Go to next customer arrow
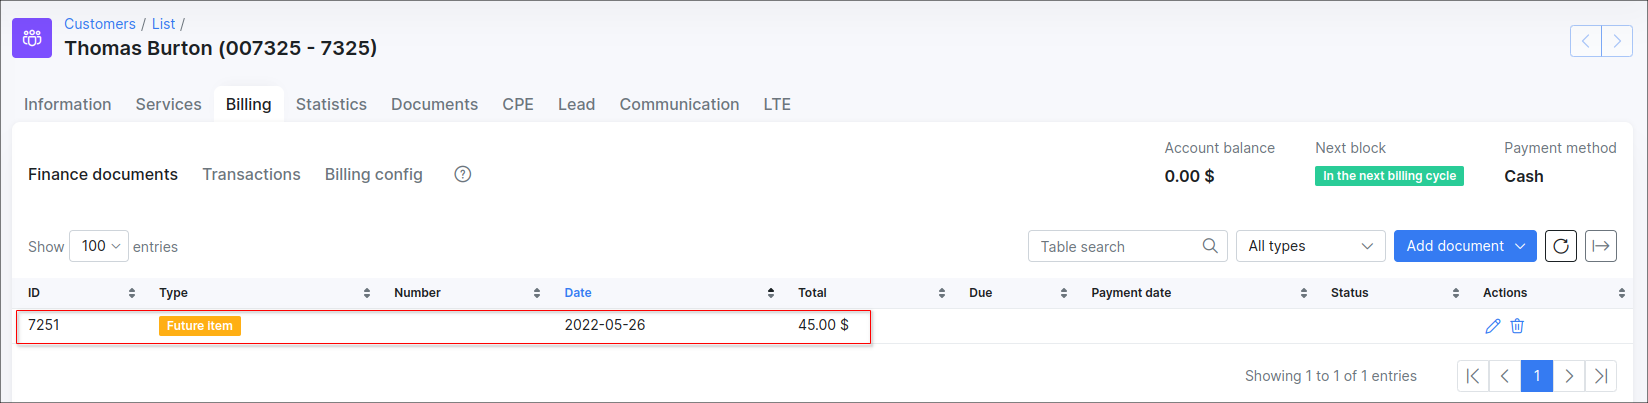The height and width of the screenshot is (403, 1648). tap(1617, 41)
